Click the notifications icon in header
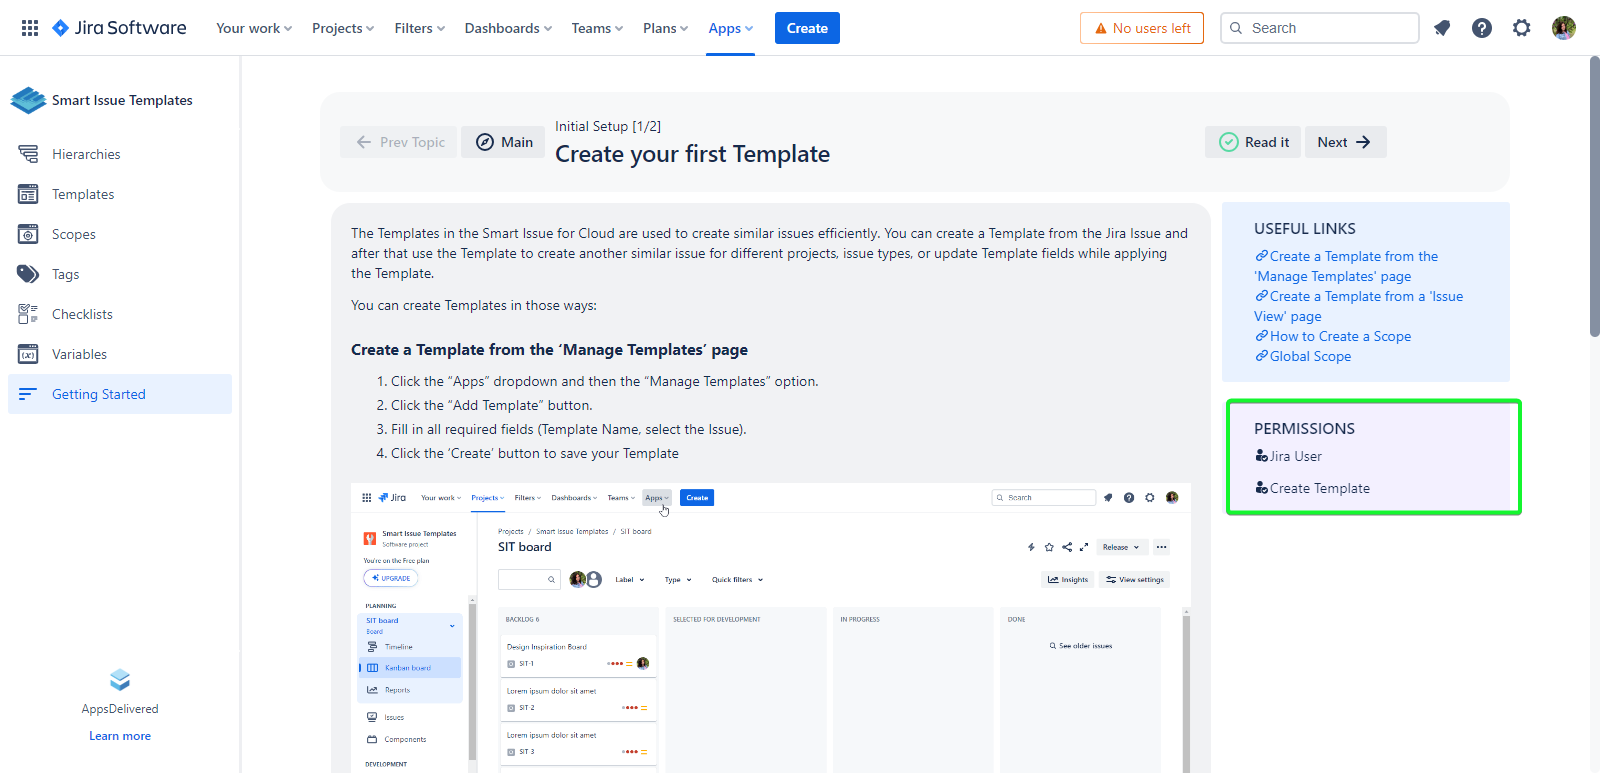 [1442, 28]
